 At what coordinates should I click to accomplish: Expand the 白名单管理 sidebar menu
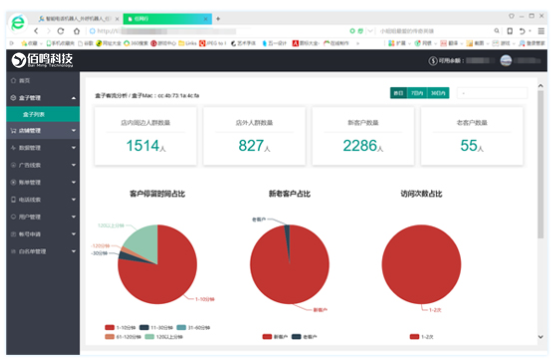click(x=43, y=251)
